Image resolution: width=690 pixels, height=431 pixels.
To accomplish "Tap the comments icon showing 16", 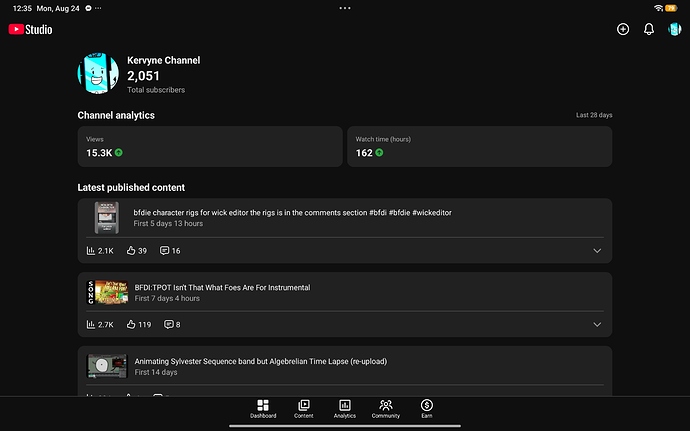I will [x=164, y=250].
